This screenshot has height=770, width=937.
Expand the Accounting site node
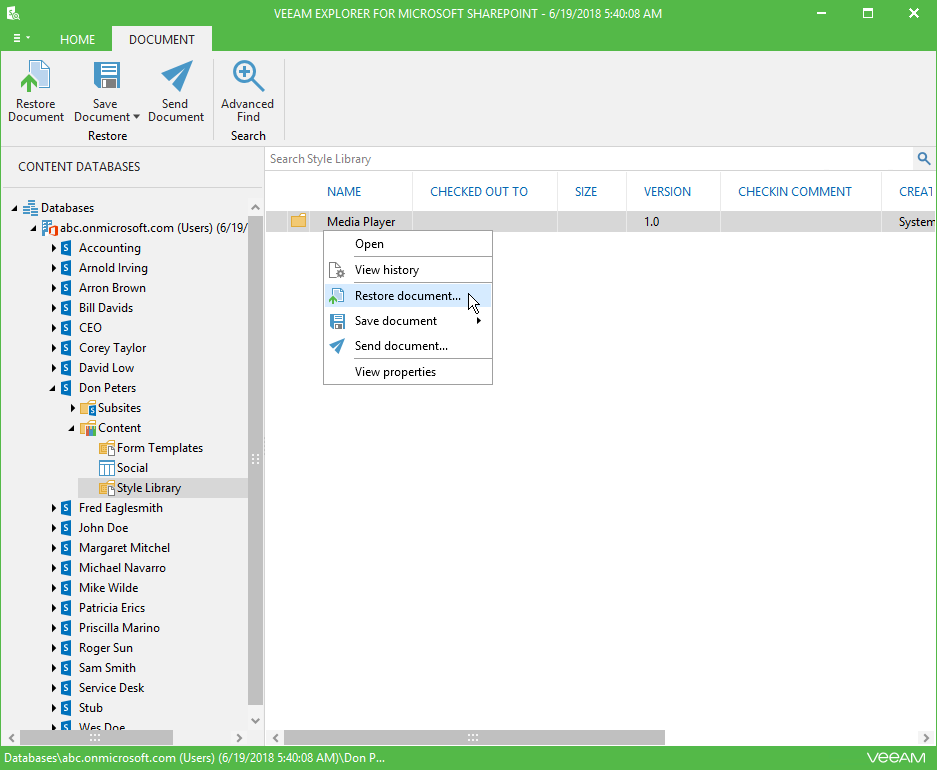54,248
